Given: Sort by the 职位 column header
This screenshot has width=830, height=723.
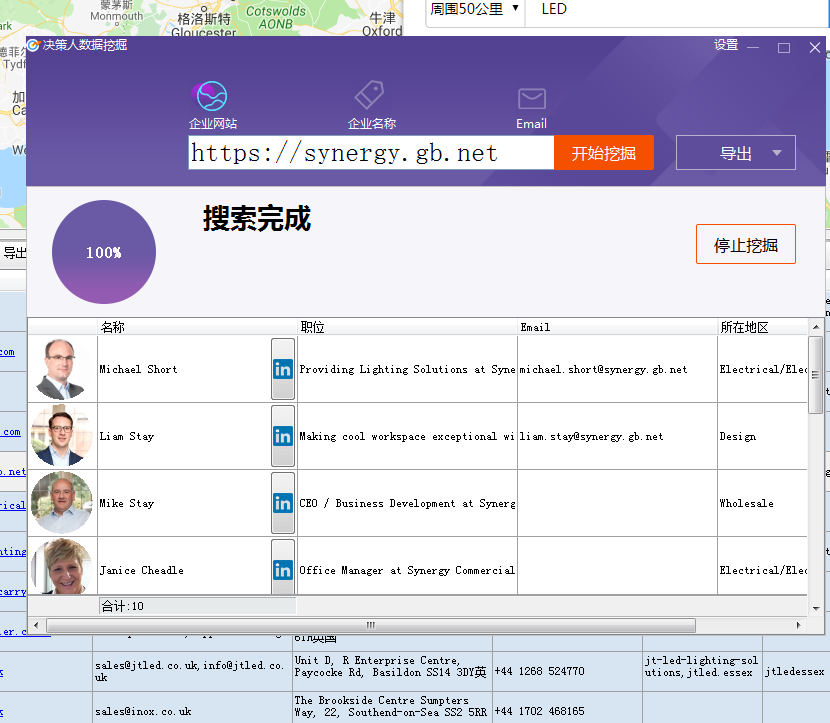Looking at the screenshot, I should pos(408,327).
